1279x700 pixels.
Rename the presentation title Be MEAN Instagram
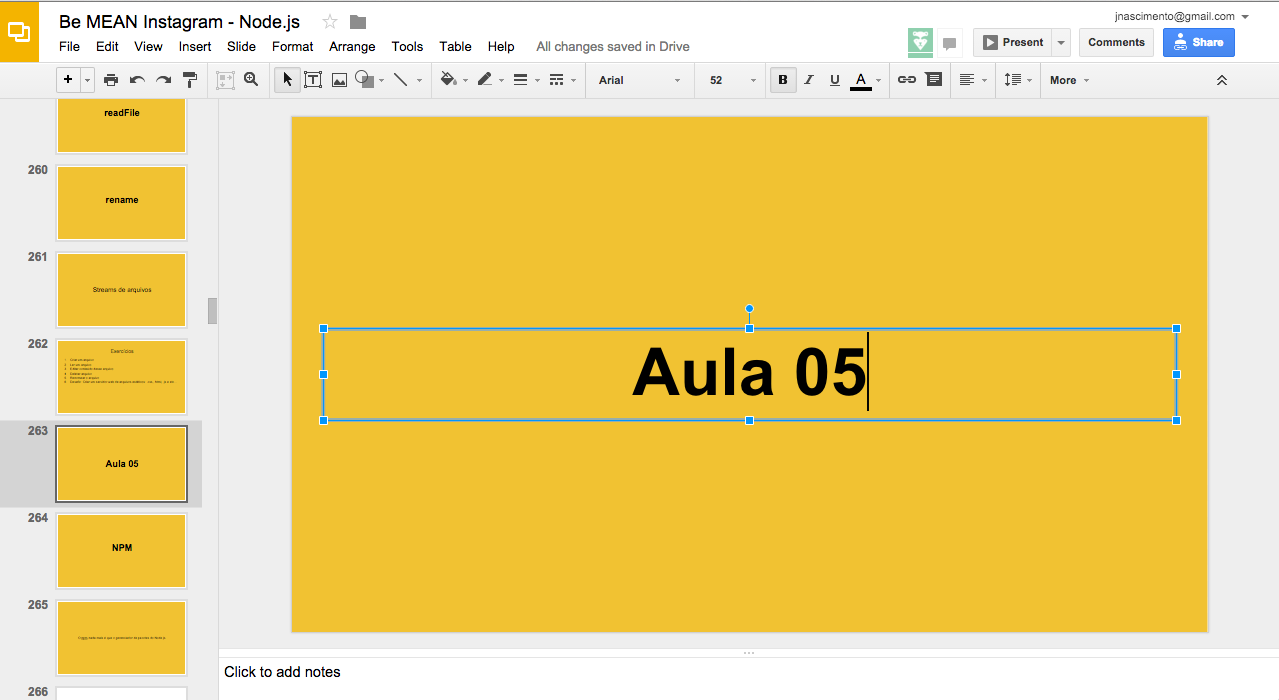coord(179,22)
